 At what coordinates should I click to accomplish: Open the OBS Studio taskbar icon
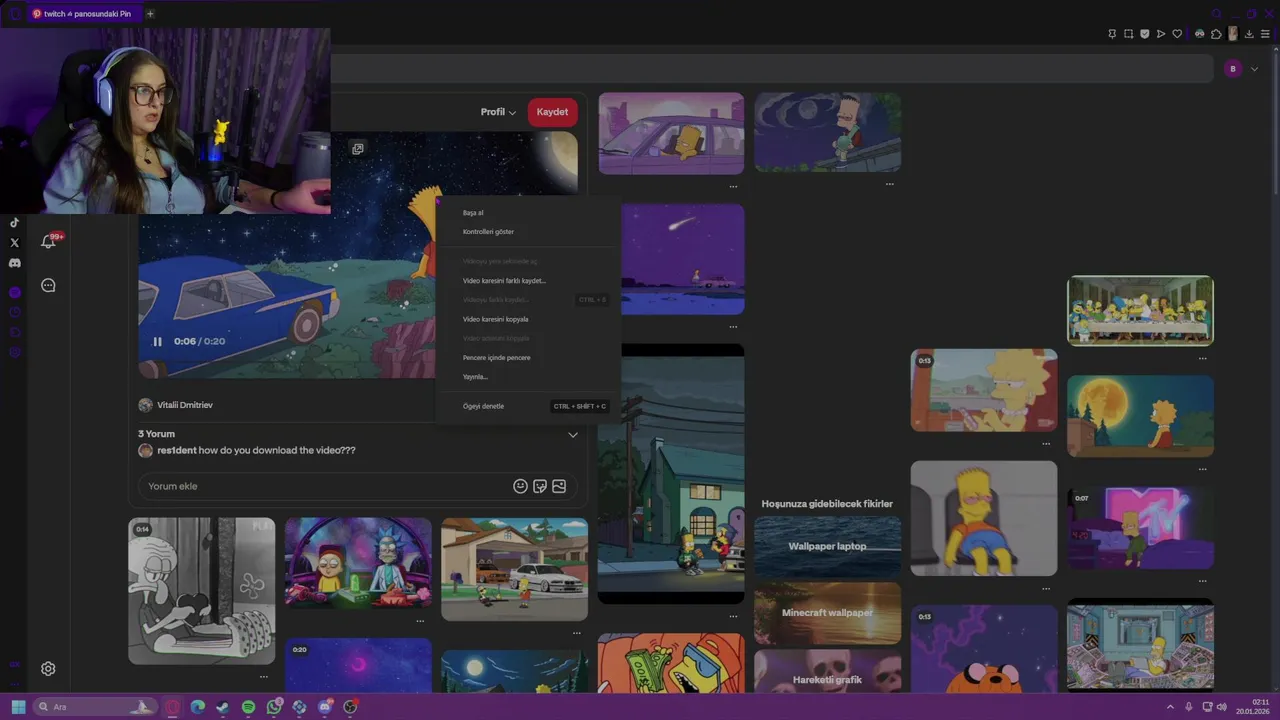pos(350,707)
